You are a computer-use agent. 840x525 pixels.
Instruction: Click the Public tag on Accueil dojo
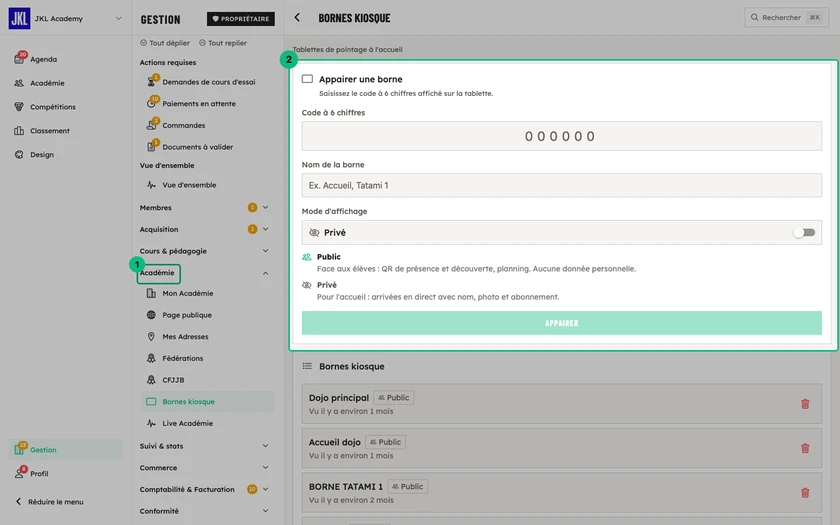click(x=385, y=442)
